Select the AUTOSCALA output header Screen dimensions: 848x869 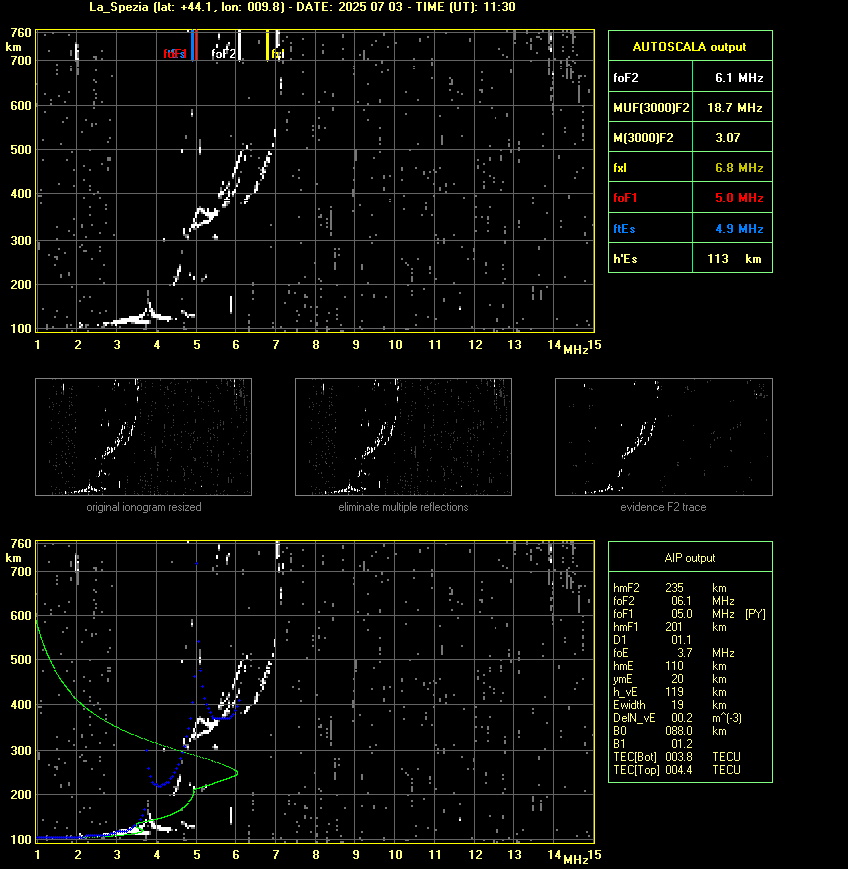(x=689, y=47)
